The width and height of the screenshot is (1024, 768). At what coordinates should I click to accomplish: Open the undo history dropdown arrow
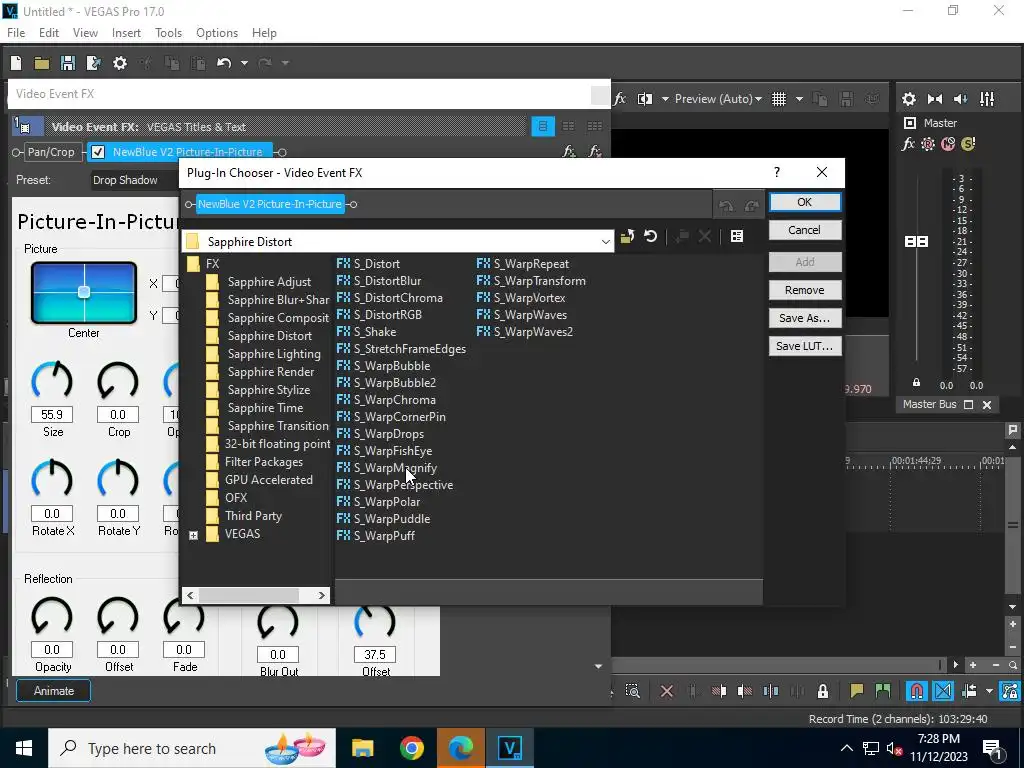tap(244, 63)
